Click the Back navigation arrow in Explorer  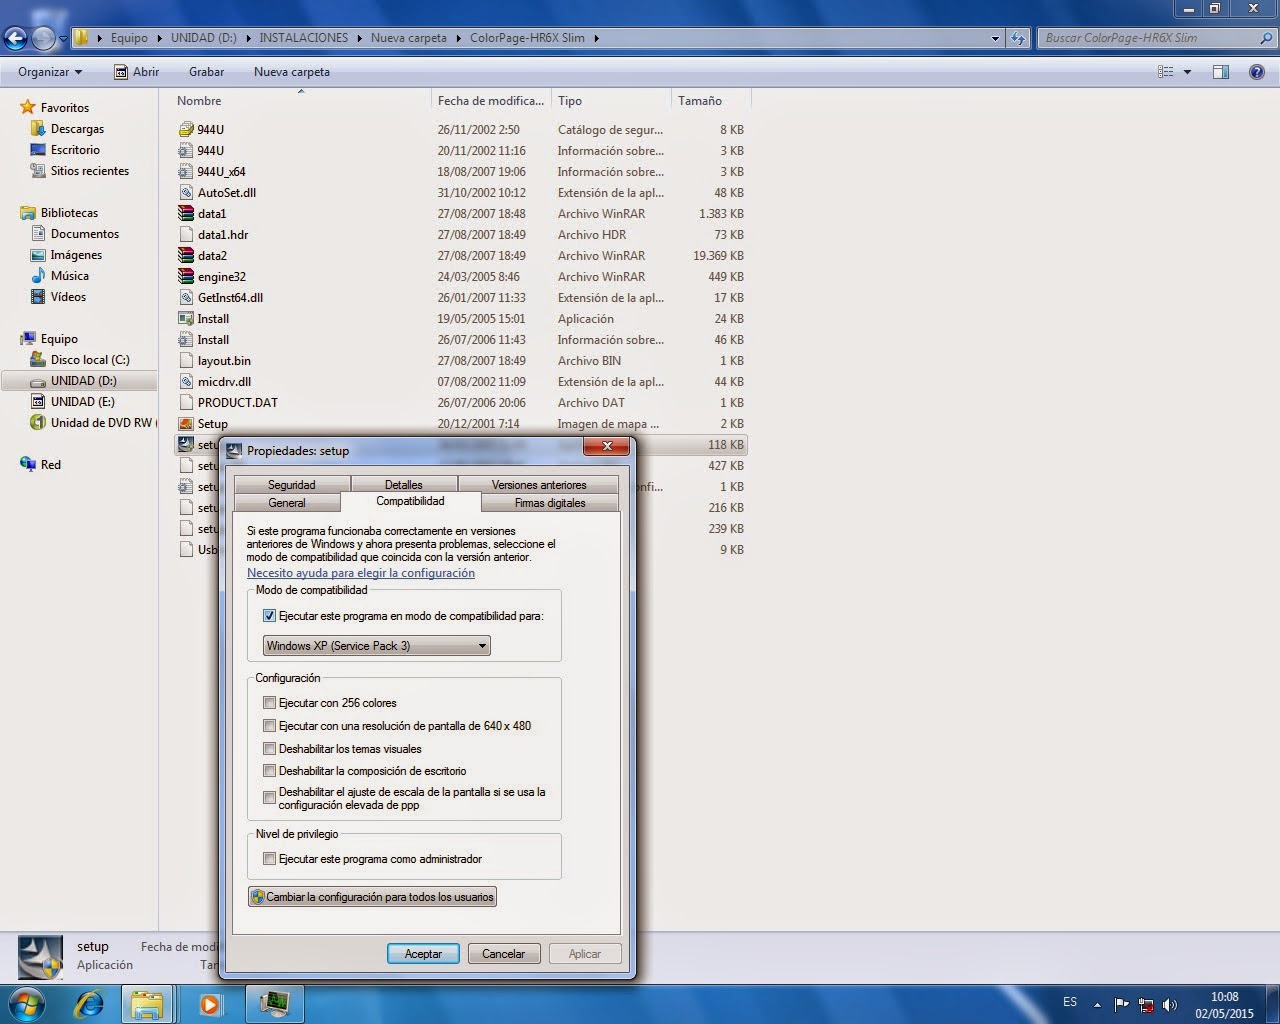(x=15, y=38)
